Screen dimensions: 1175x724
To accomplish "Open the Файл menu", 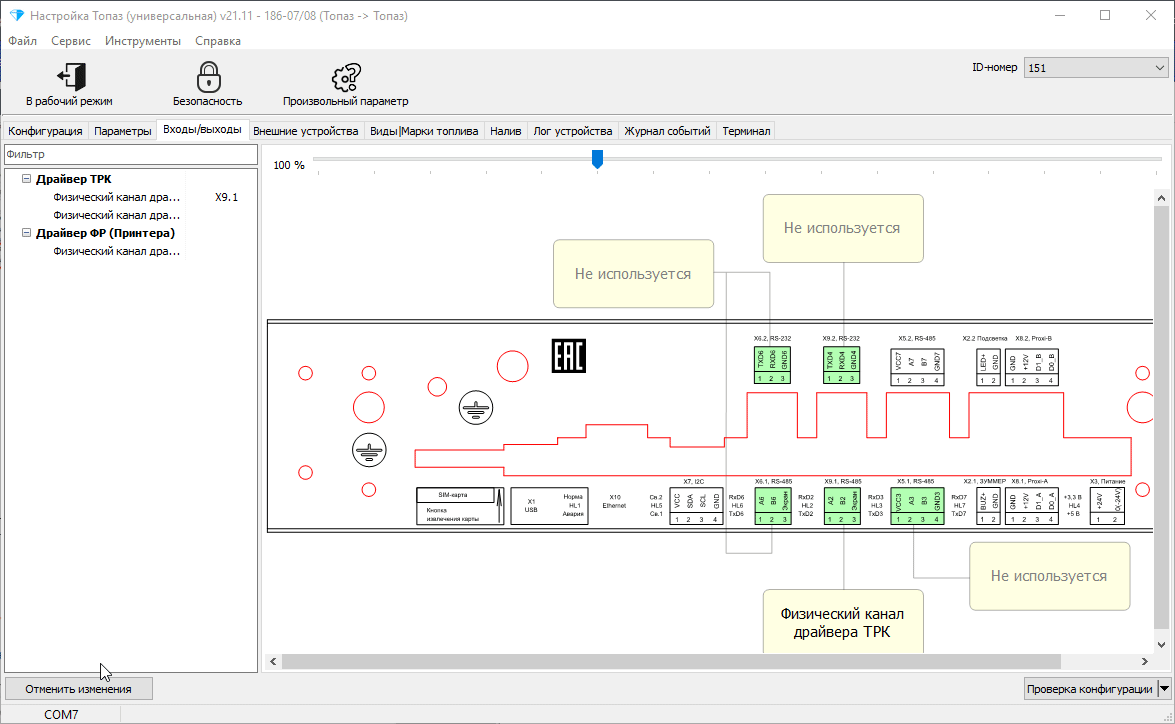I will (22, 40).
